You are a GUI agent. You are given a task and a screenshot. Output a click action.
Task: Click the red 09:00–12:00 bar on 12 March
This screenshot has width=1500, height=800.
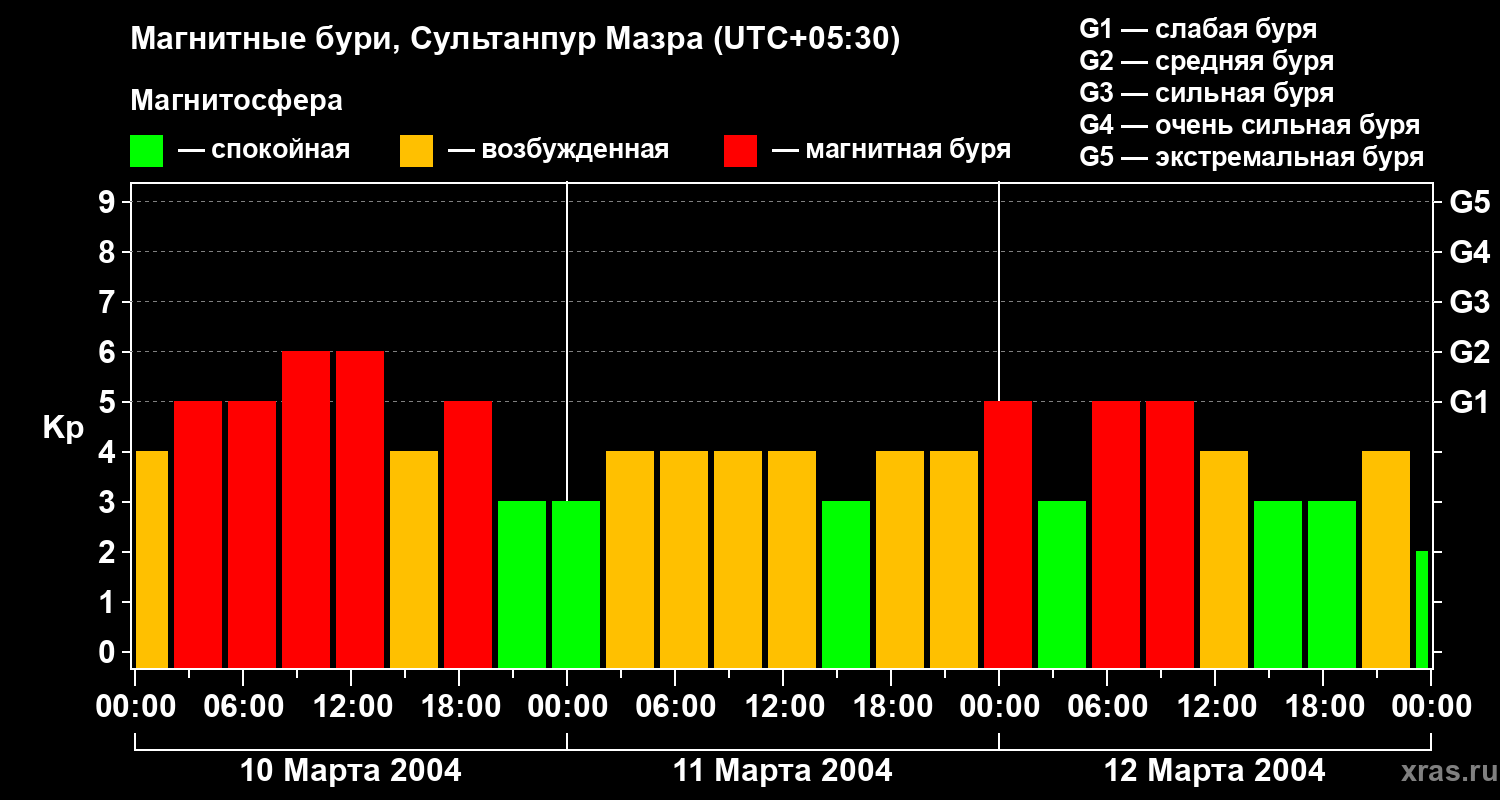coord(1170,534)
